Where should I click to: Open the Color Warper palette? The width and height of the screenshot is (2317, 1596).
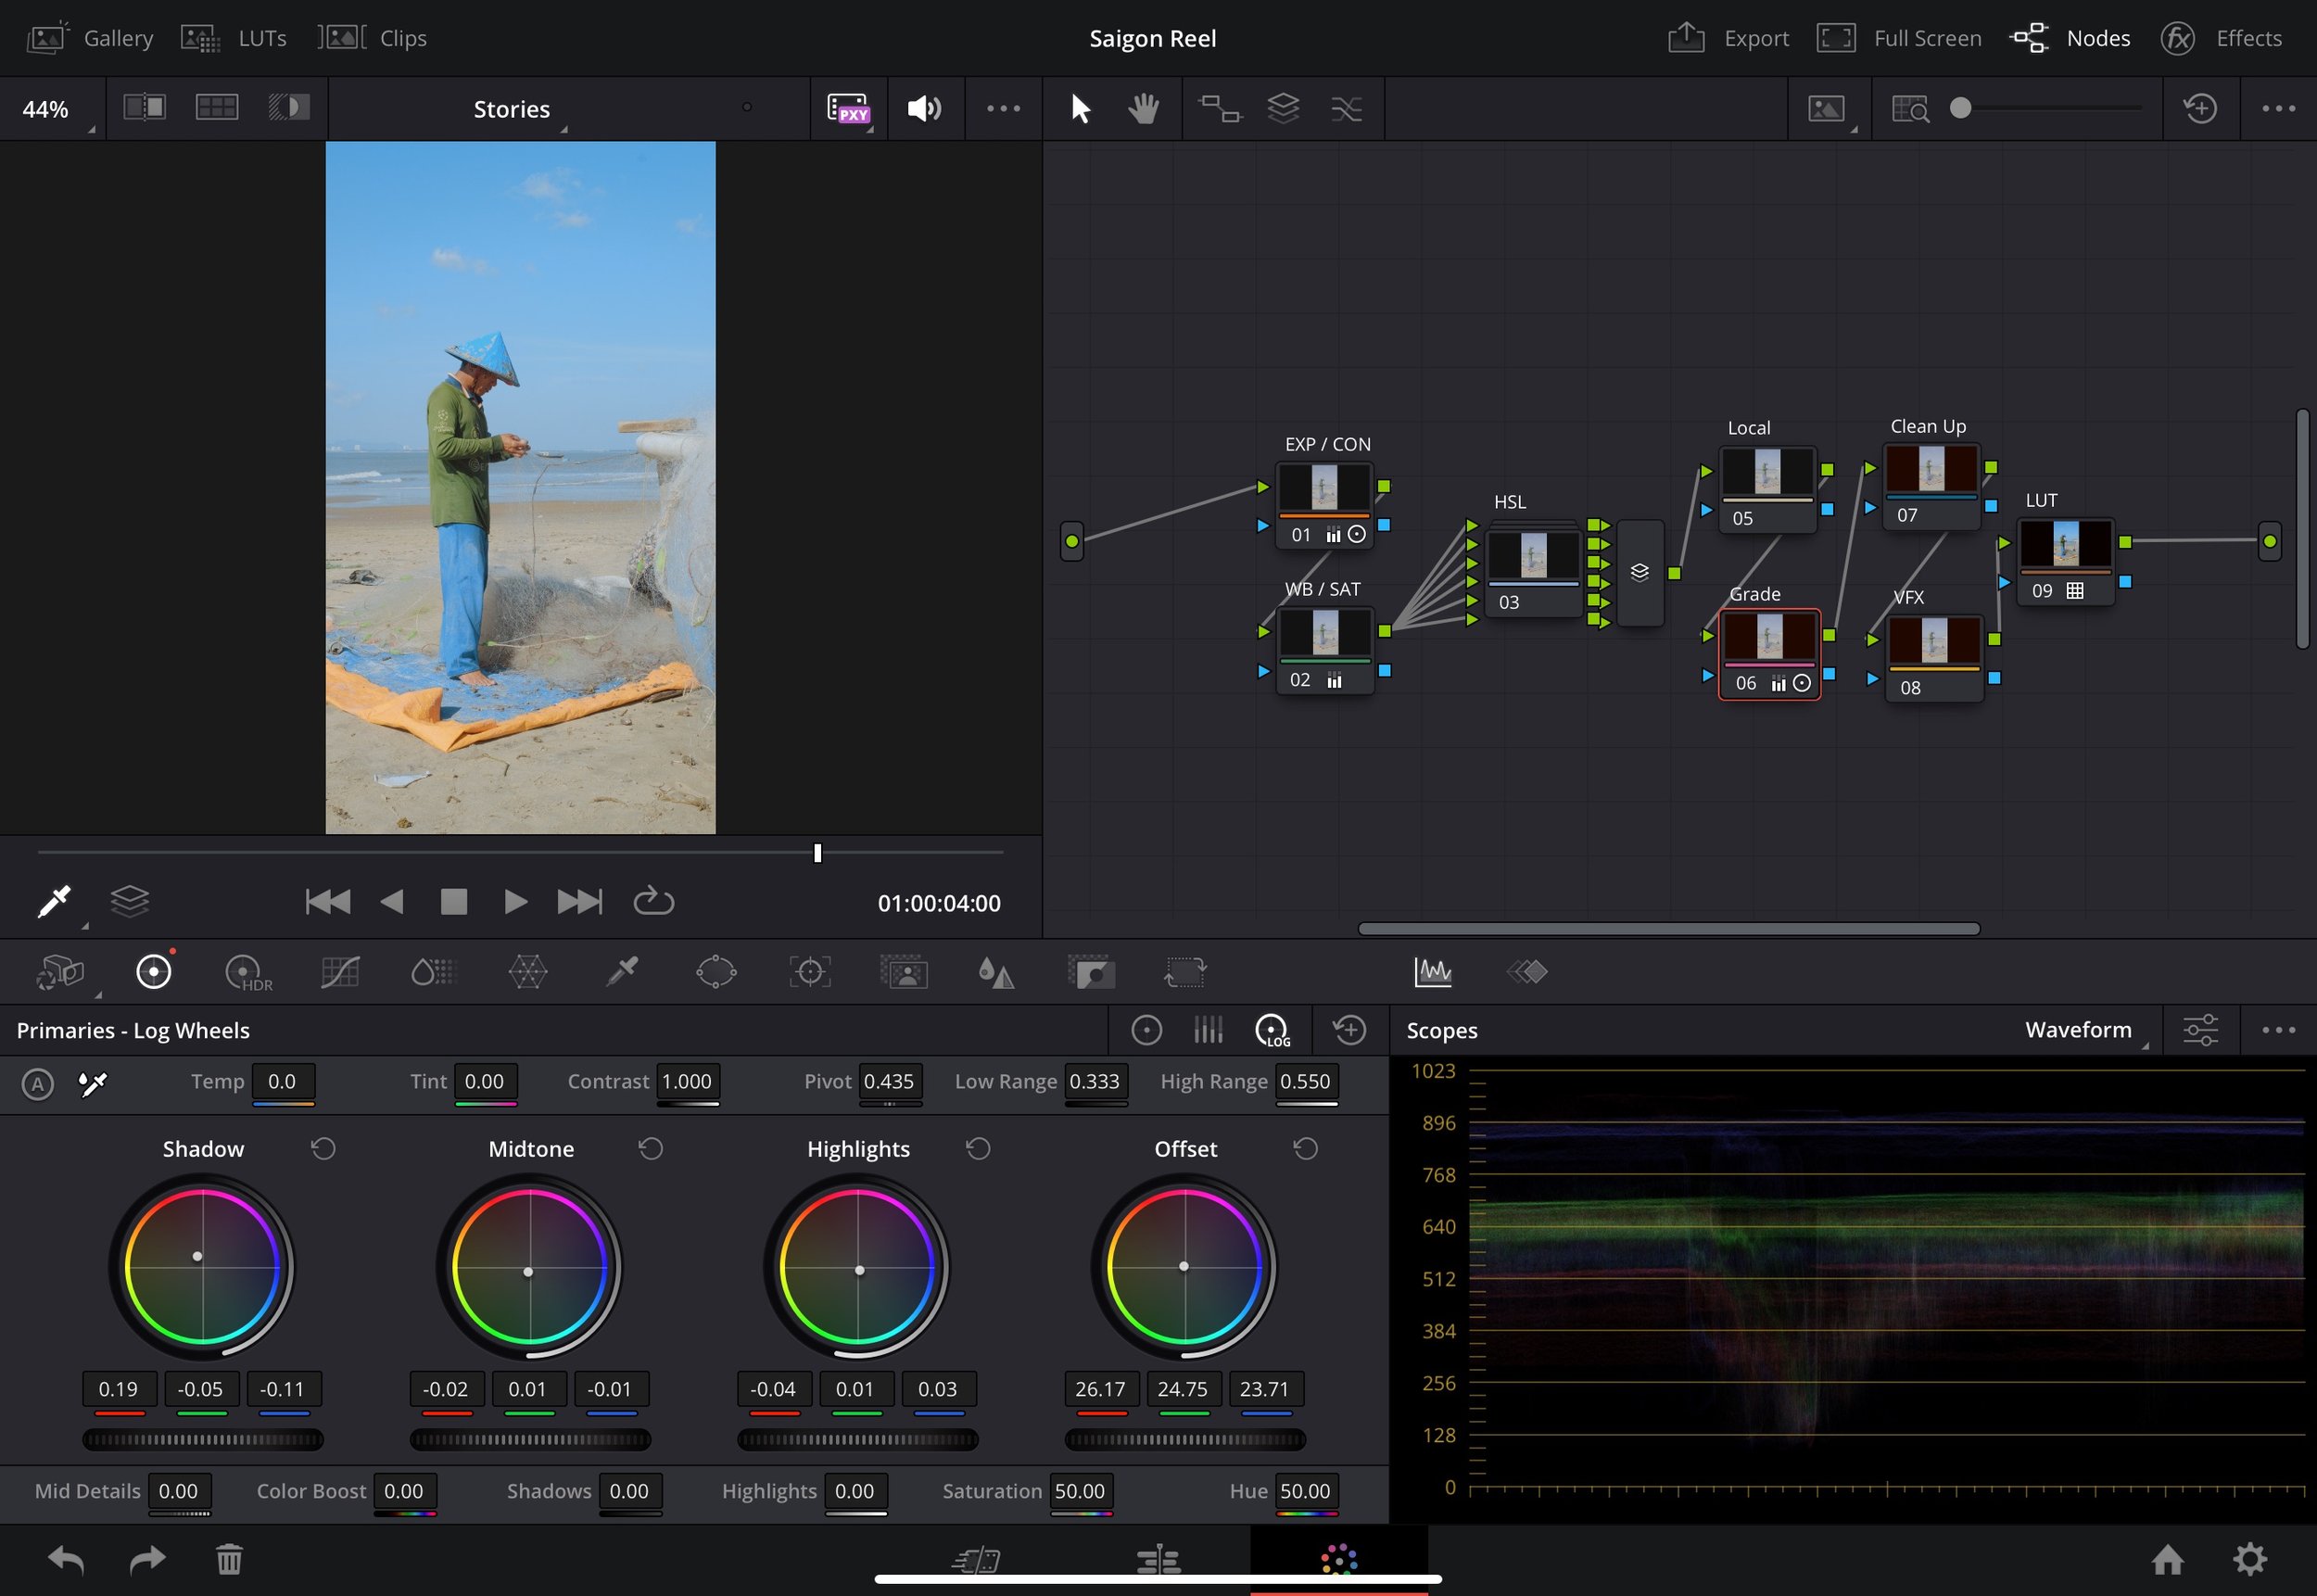click(x=528, y=972)
